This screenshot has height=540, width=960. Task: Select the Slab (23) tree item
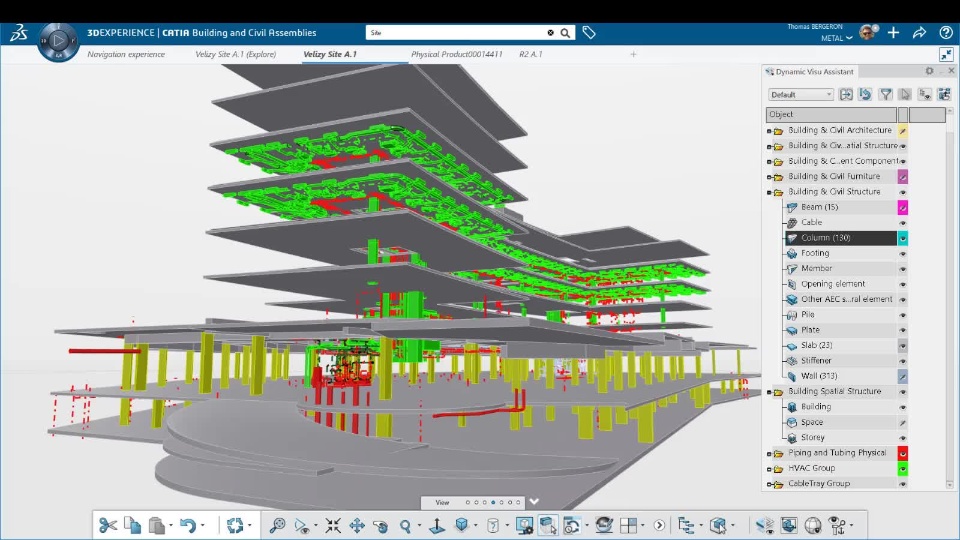click(x=819, y=345)
